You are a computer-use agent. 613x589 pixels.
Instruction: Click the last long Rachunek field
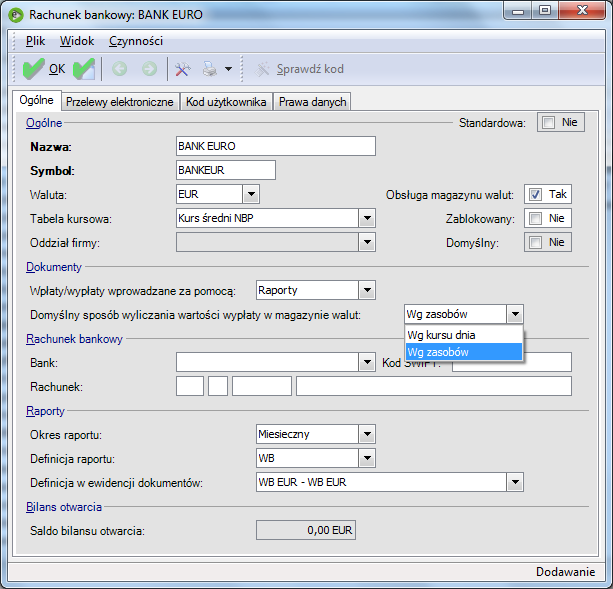click(x=434, y=386)
